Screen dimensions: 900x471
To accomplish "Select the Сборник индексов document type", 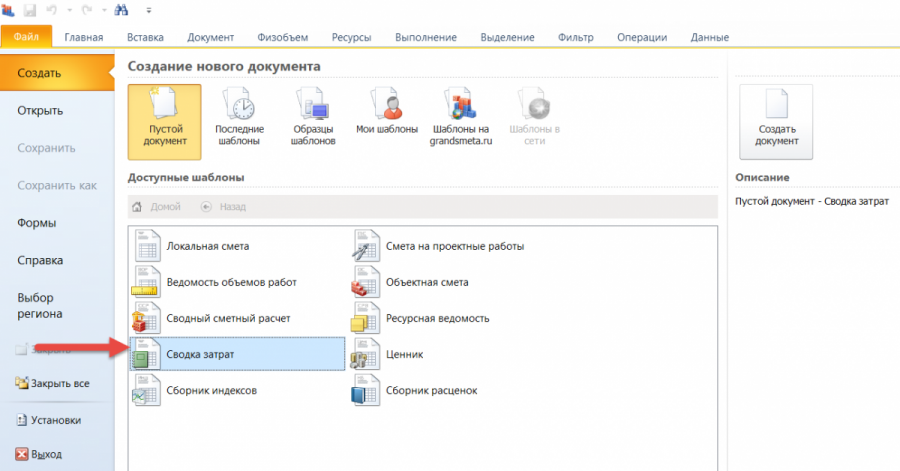I will [x=238, y=390].
